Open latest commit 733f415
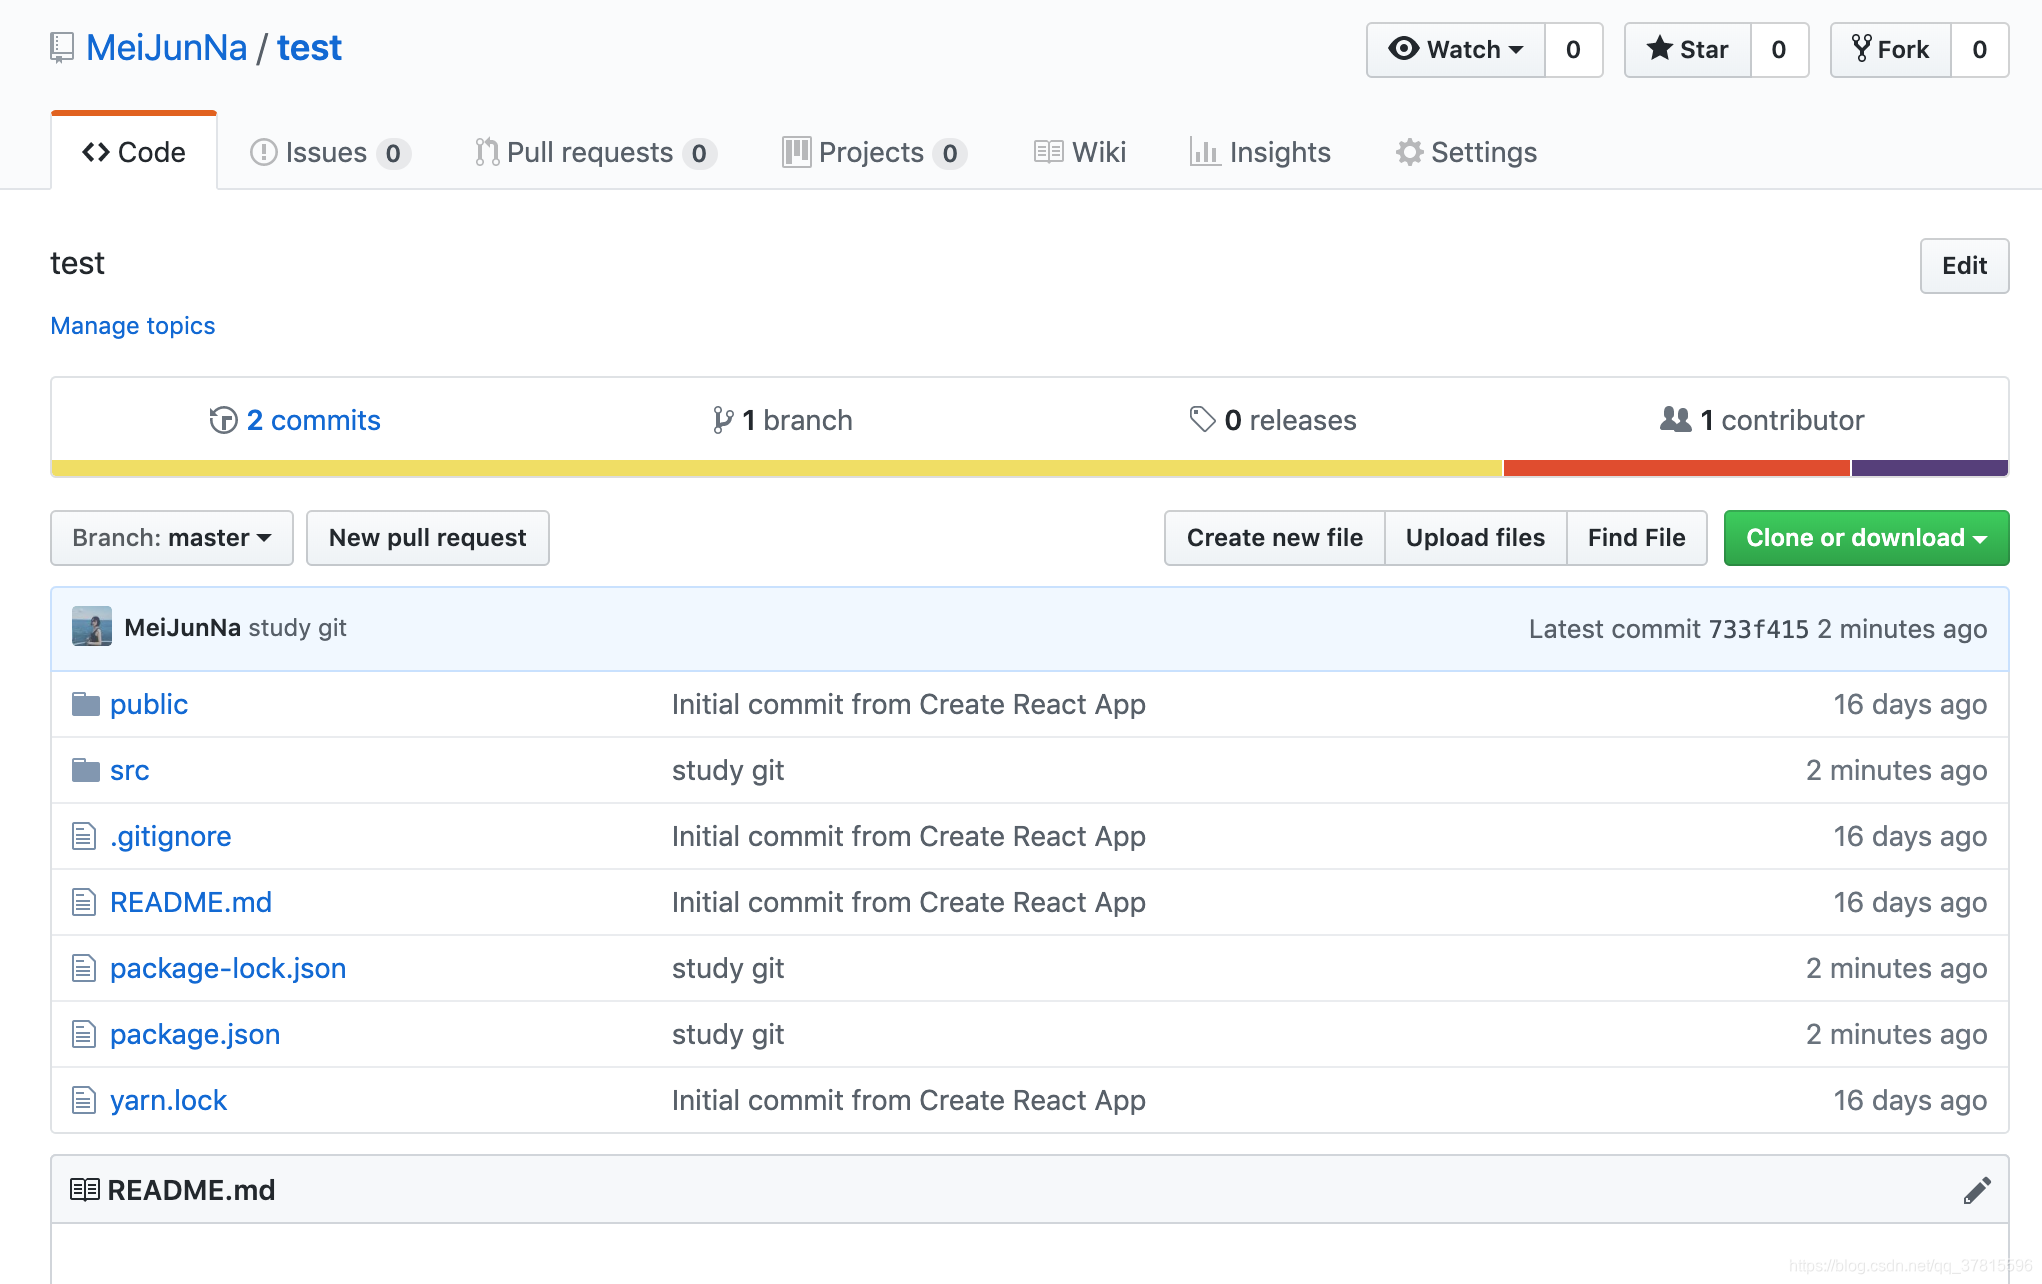The width and height of the screenshot is (2042, 1284). (1759, 629)
